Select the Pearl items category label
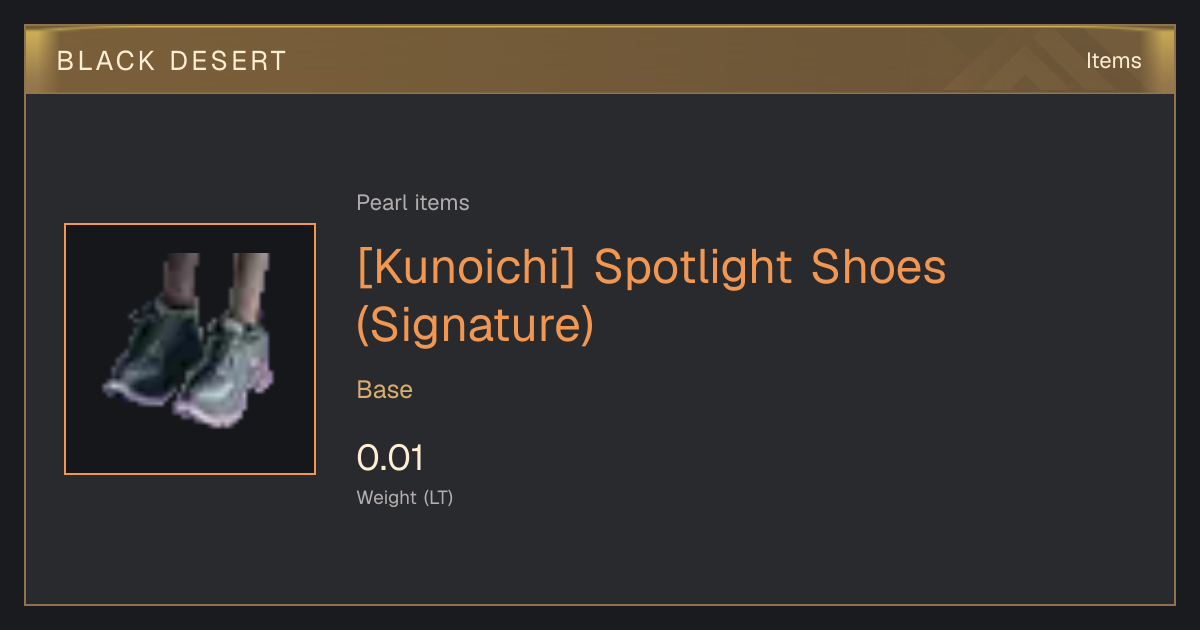The height and width of the screenshot is (630, 1200). [413, 203]
